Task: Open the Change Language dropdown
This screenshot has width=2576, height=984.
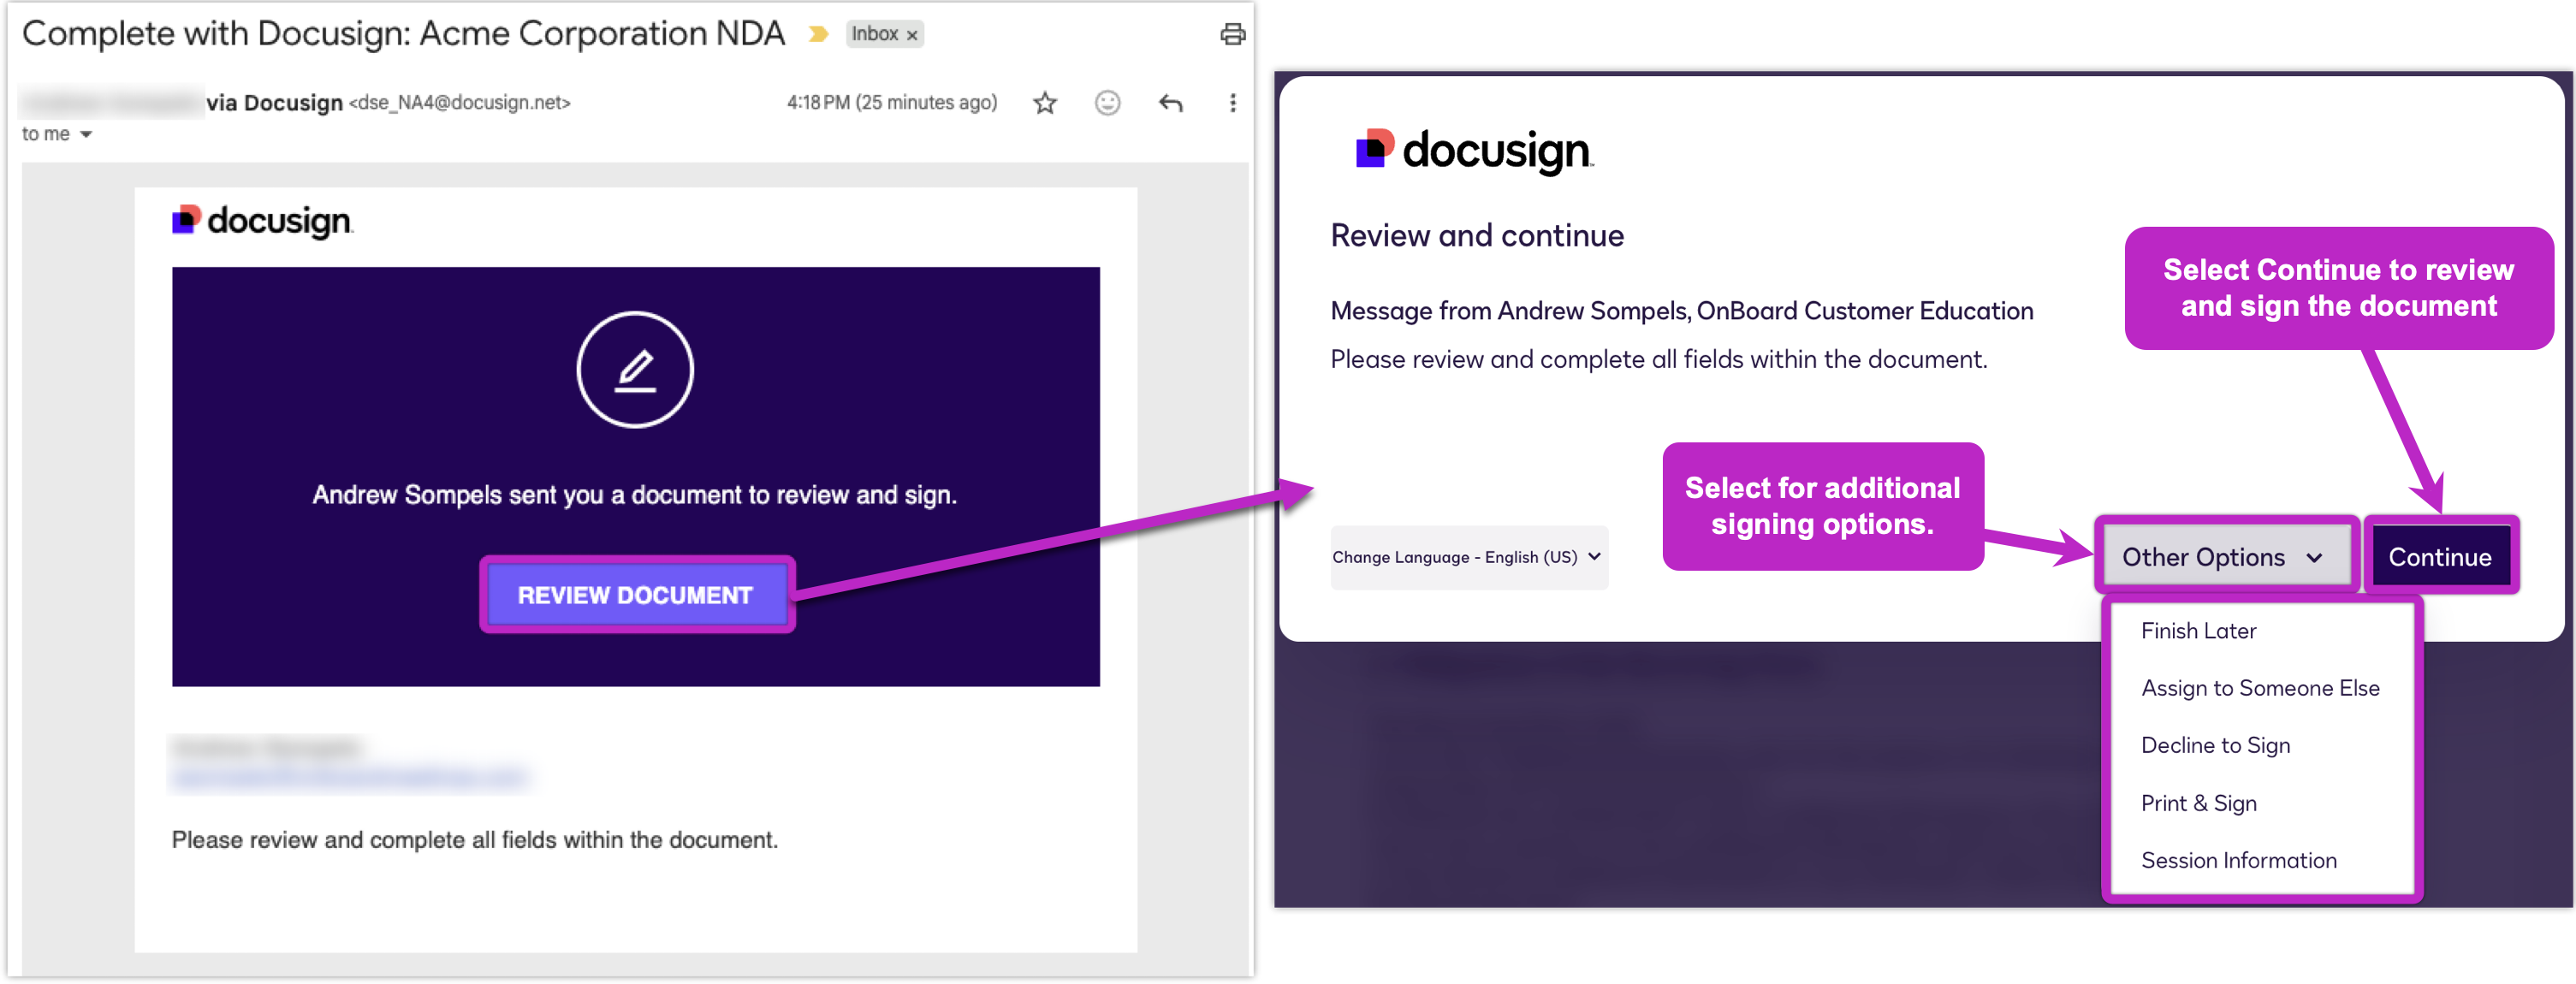Action: [x=1467, y=557]
